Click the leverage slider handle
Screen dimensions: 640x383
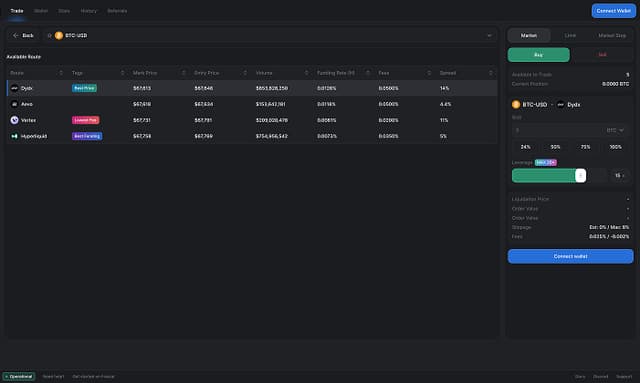[580, 176]
